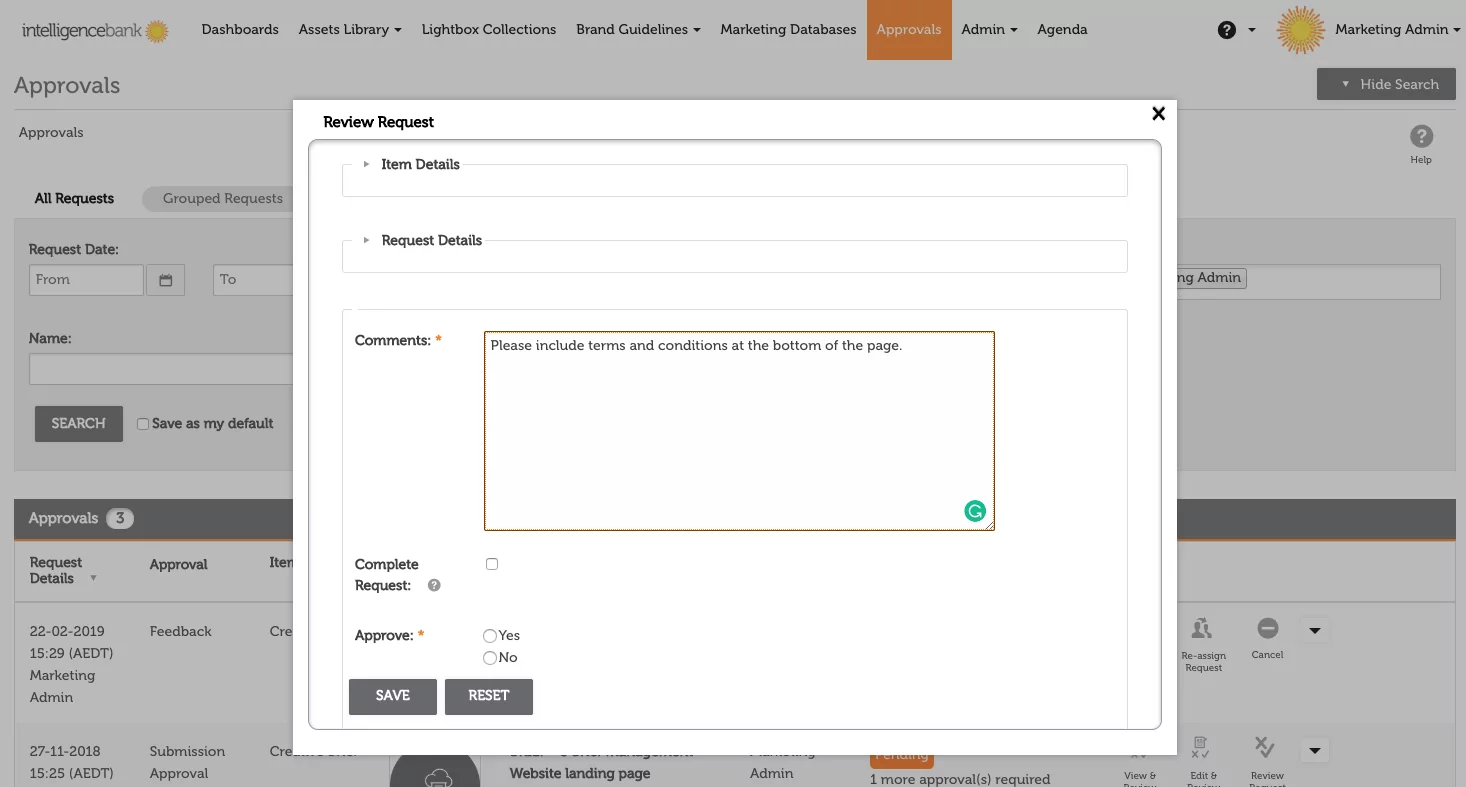Image resolution: width=1466 pixels, height=787 pixels.
Task: Click the Help icon on Approvals page
Action: [x=1420, y=138]
